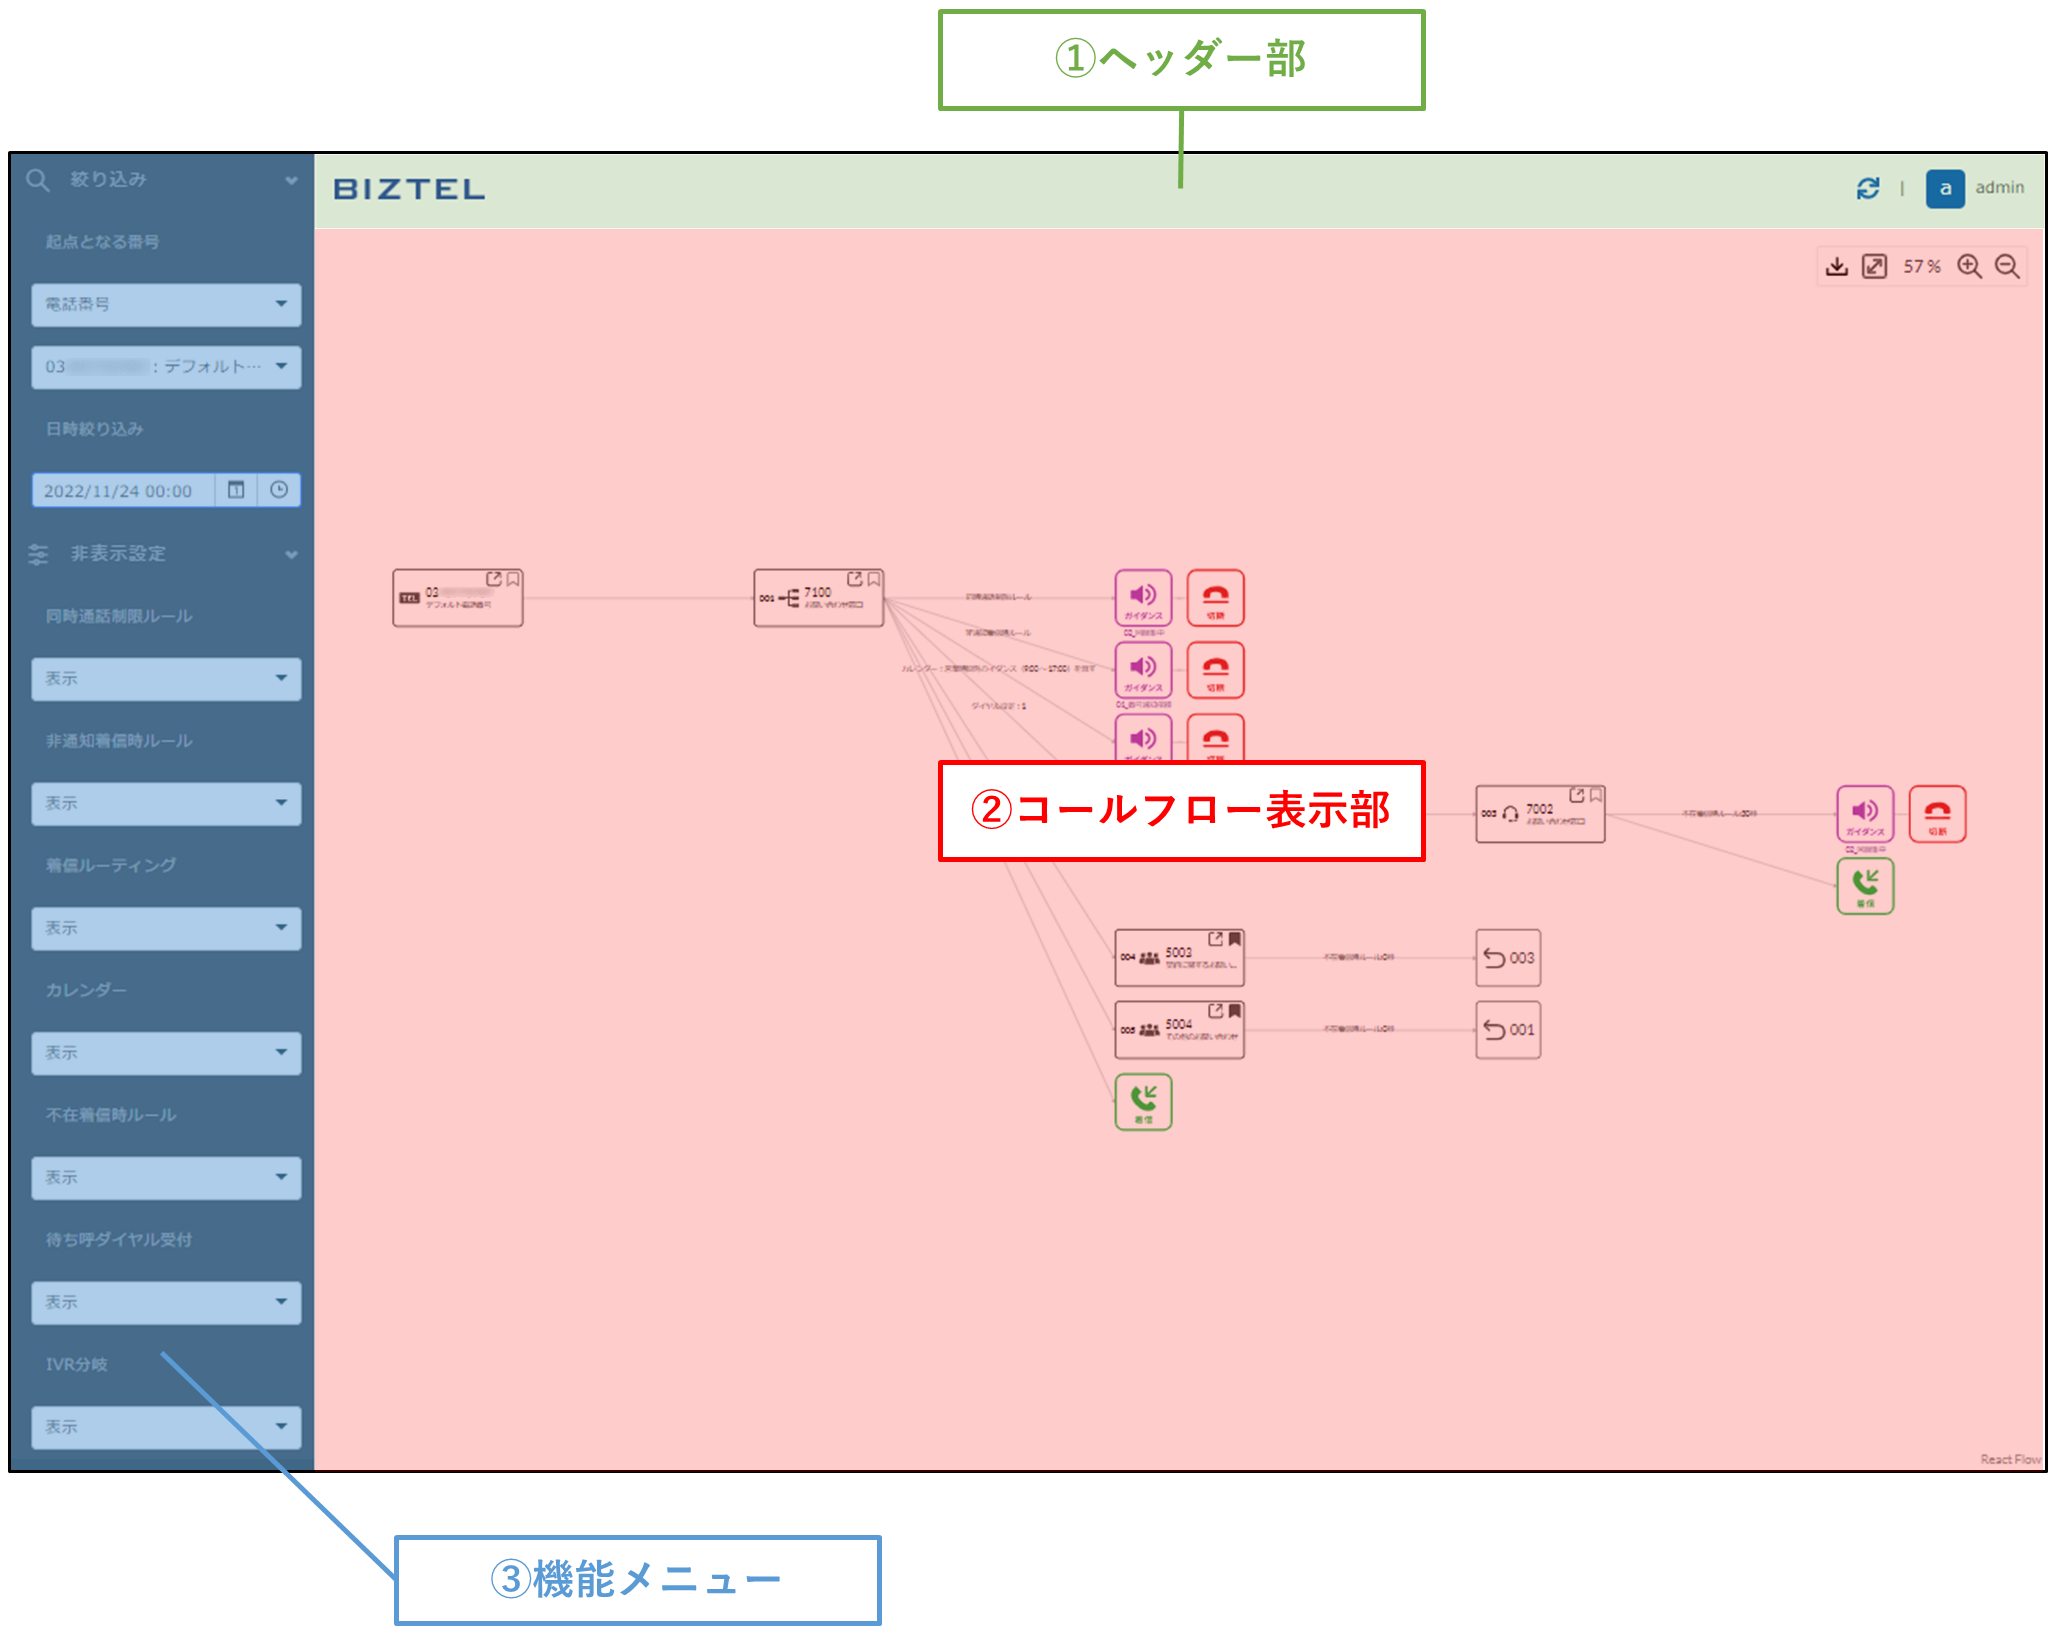Open the IVR分岐 表示 dropdown

(166, 1428)
